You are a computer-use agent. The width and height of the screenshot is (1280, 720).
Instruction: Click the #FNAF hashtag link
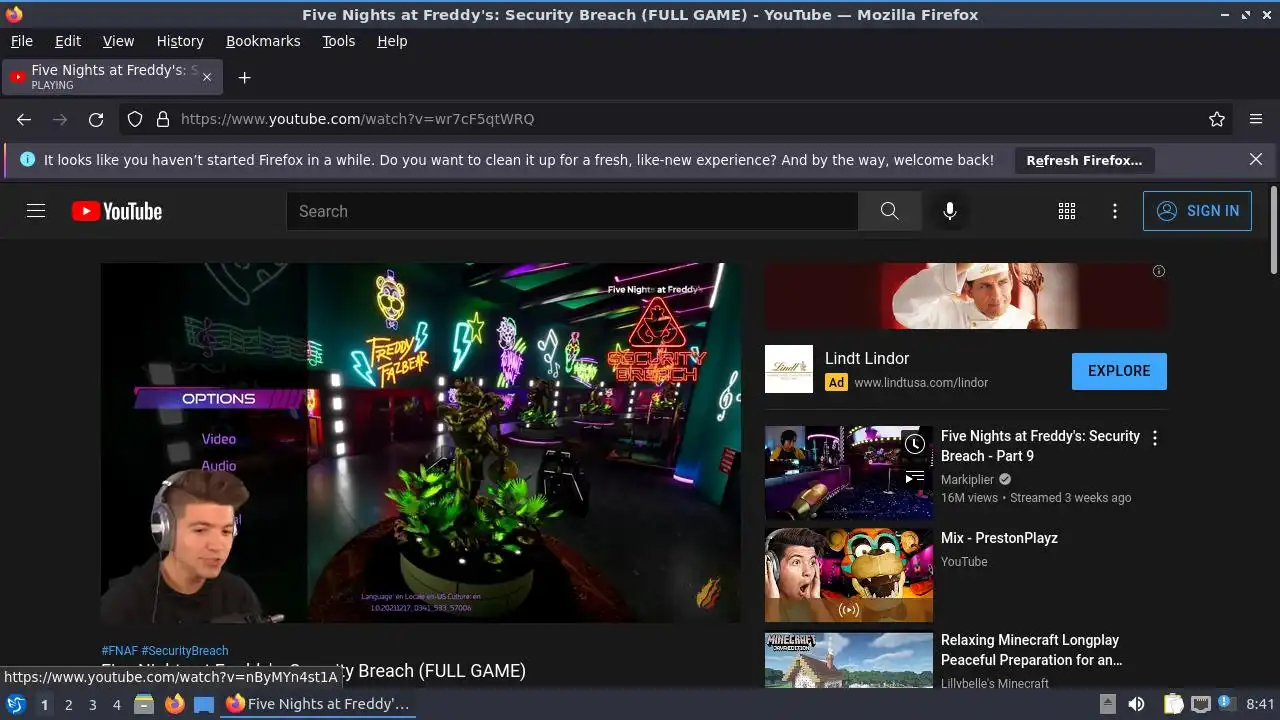(120, 651)
